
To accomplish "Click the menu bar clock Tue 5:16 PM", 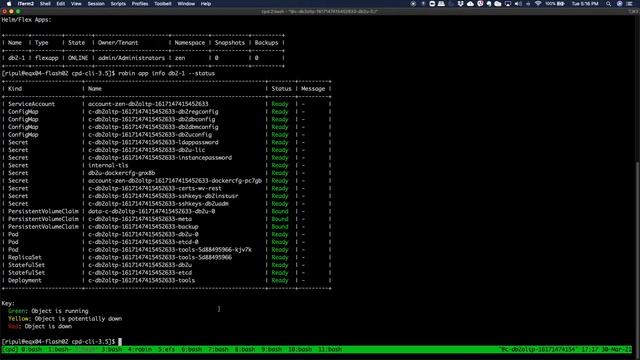I will (x=585, y=4).
